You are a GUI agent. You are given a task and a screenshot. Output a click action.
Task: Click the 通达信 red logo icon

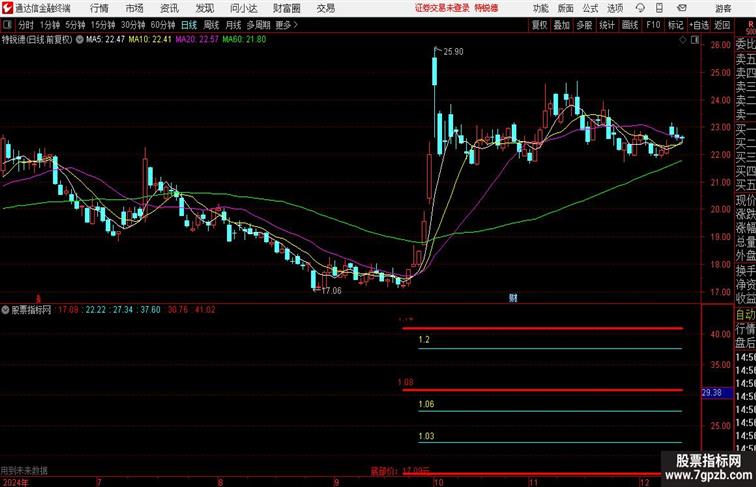tap(7, 8)
